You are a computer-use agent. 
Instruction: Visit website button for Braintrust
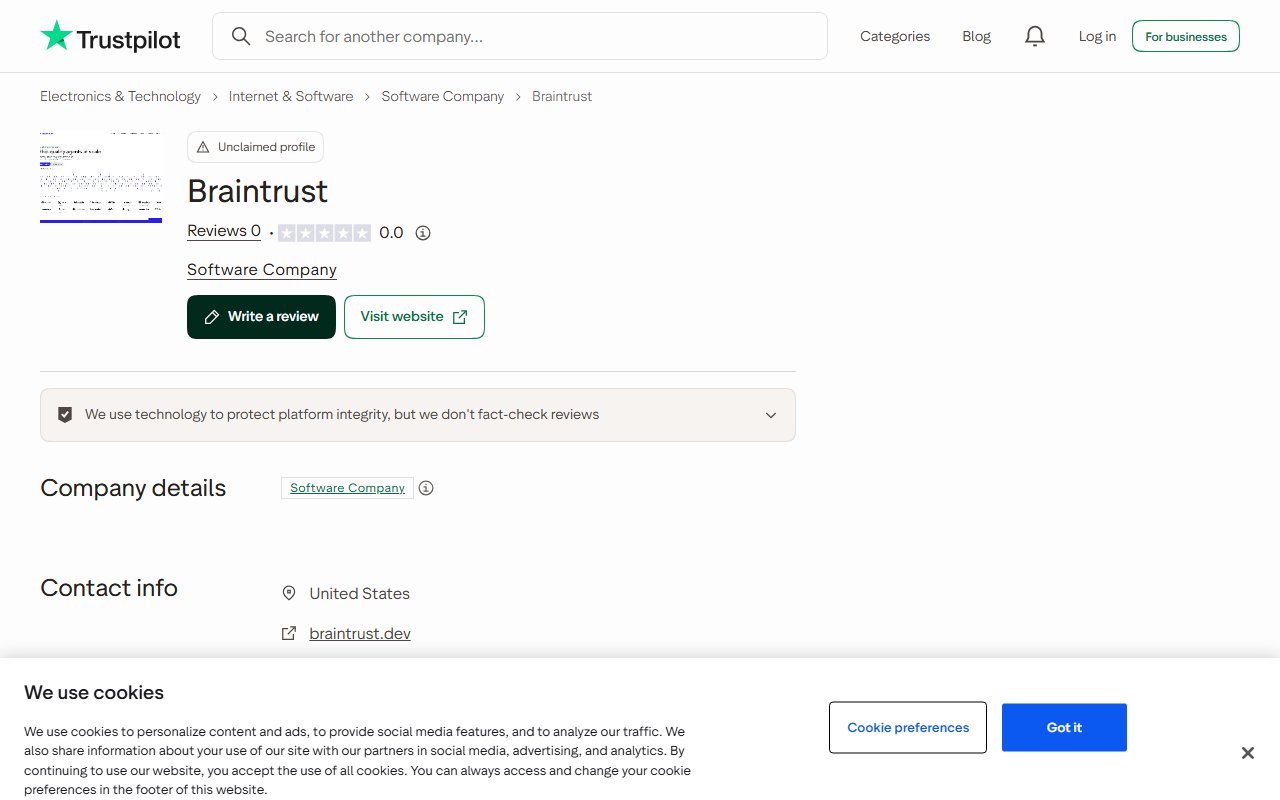[x=414, y=317]
